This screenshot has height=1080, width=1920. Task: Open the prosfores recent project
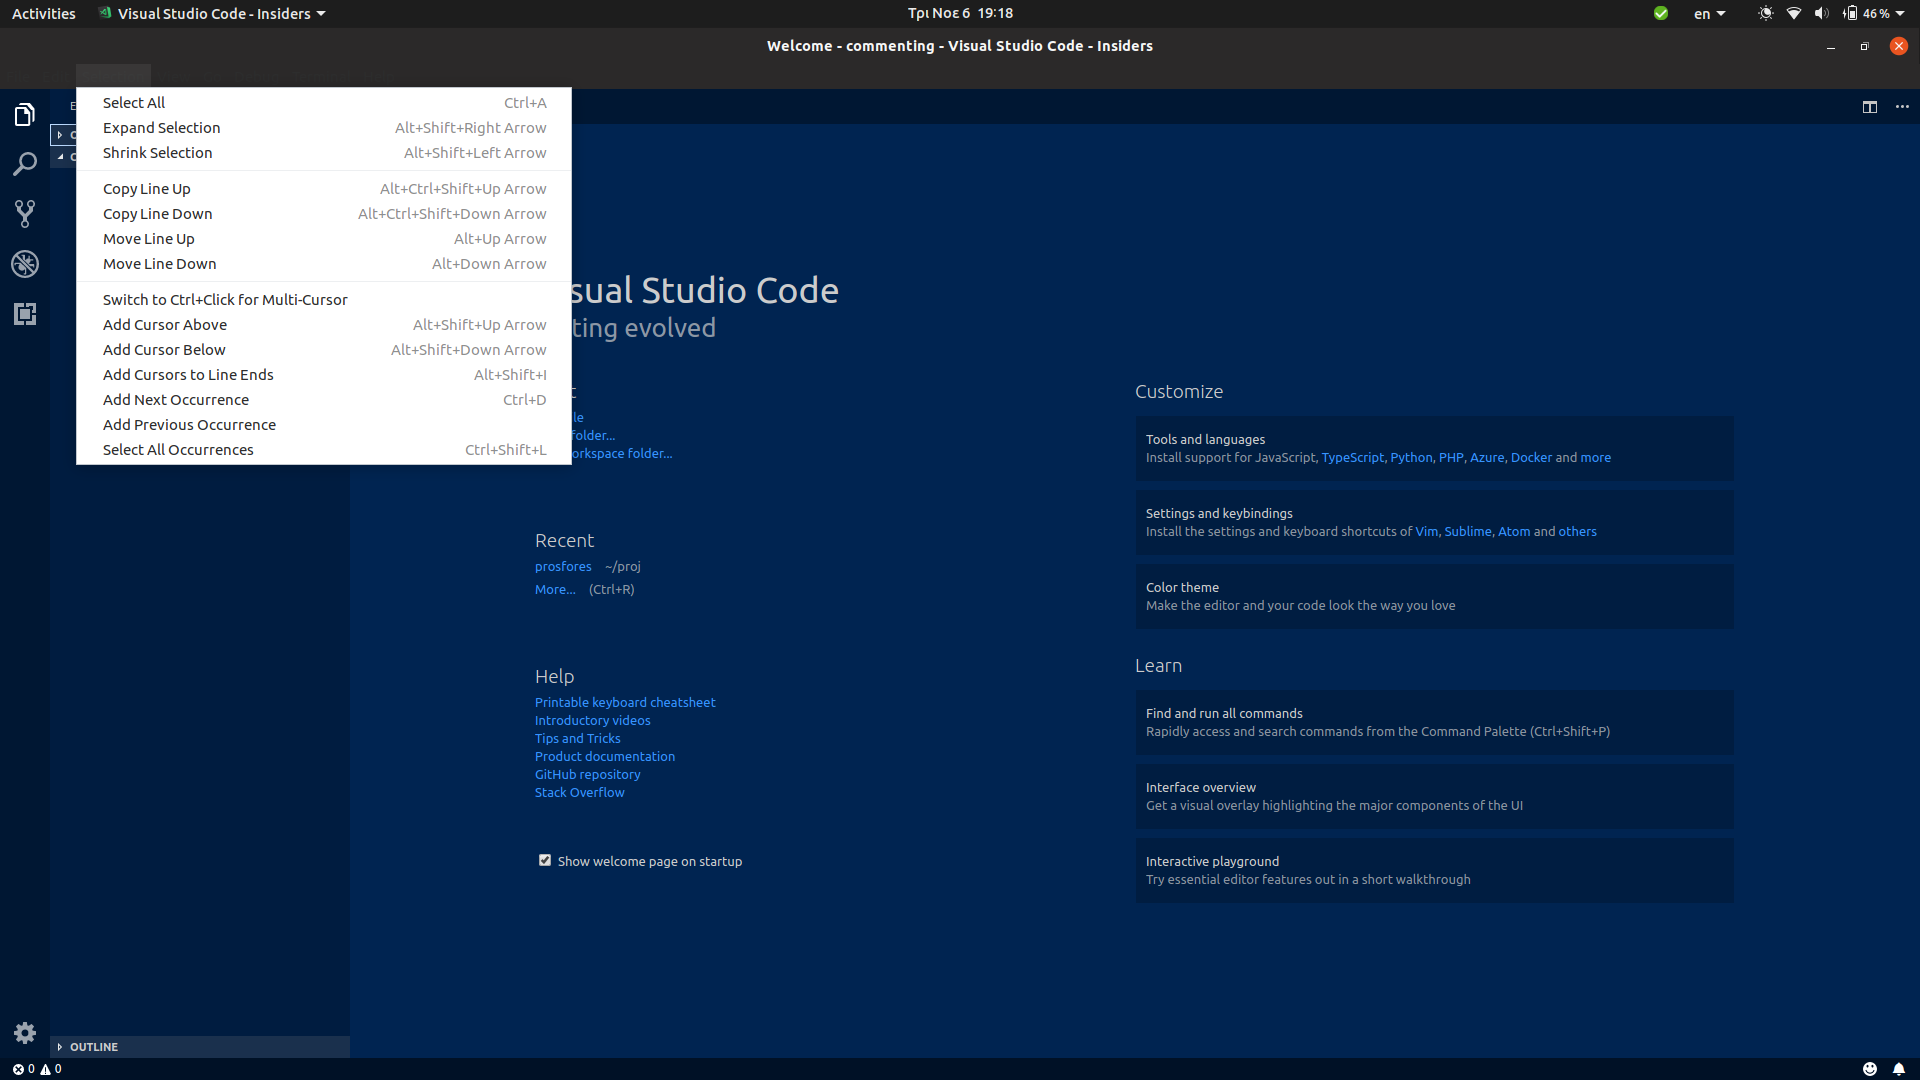click(563, 566)
